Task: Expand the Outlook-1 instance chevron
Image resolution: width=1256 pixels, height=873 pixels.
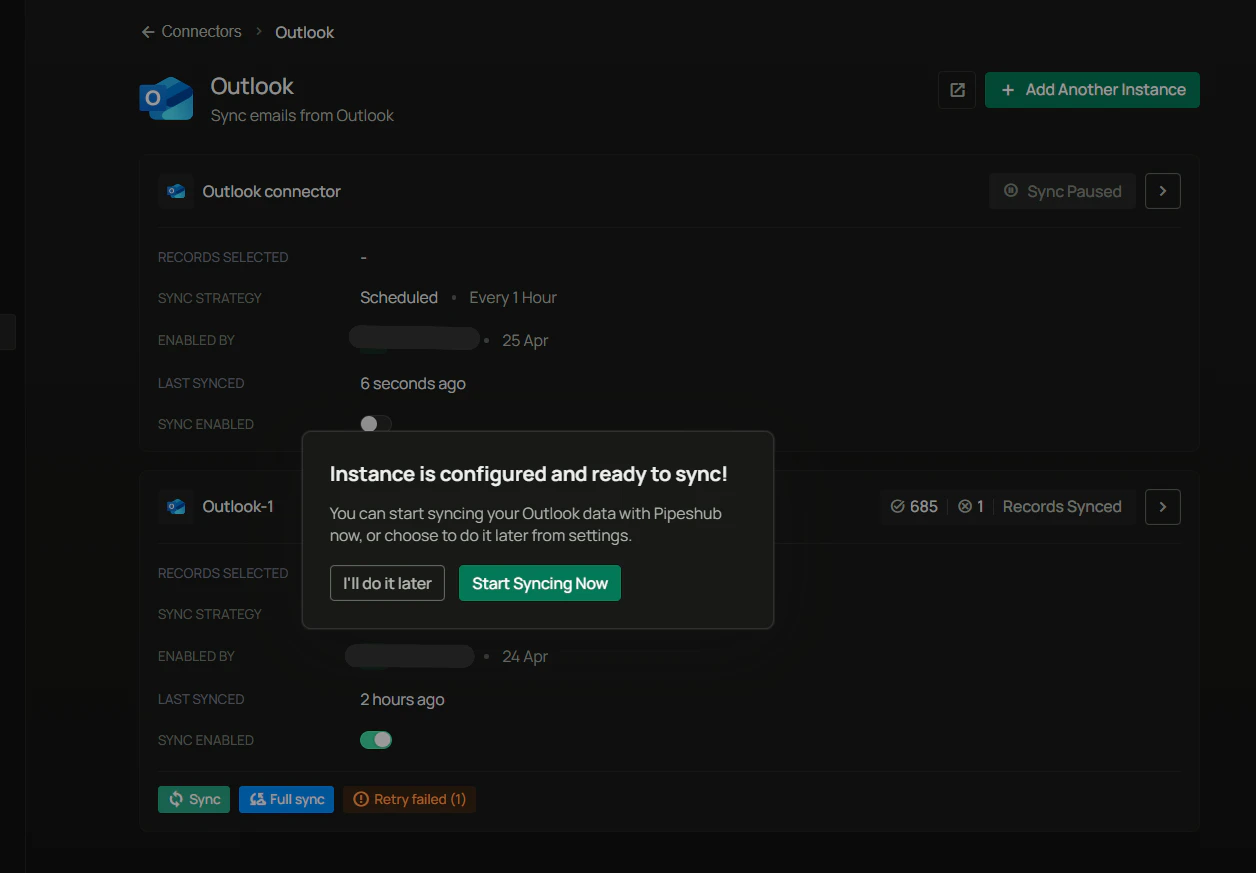Action: 1163,507
